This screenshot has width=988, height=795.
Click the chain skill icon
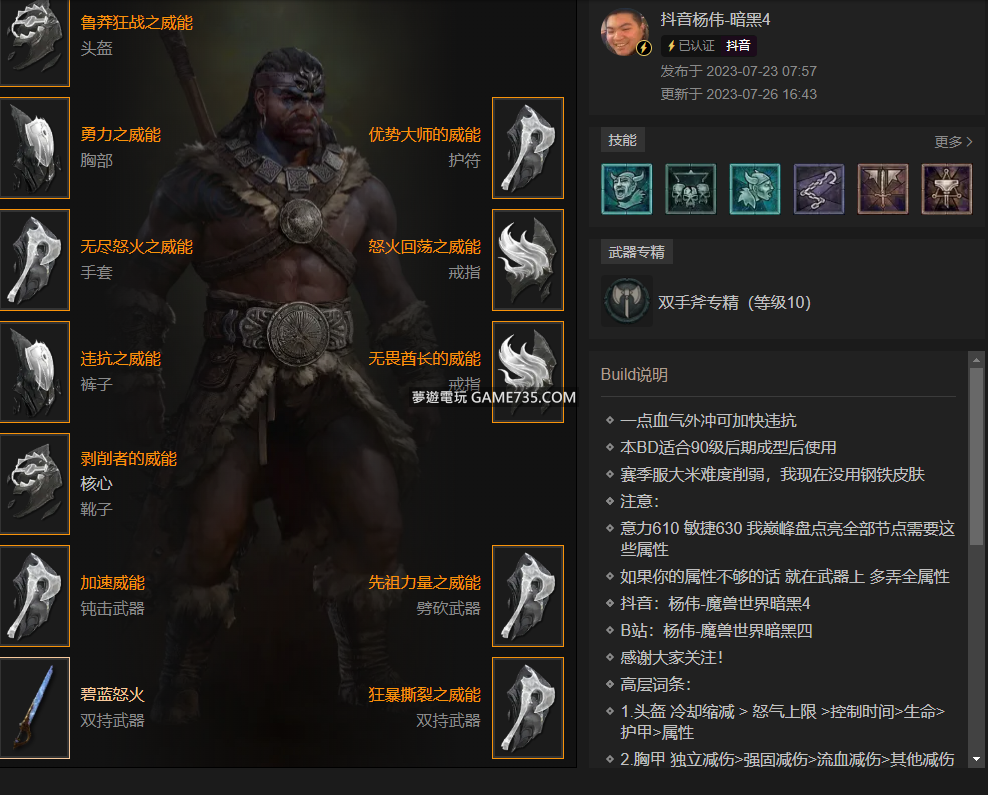819,189
